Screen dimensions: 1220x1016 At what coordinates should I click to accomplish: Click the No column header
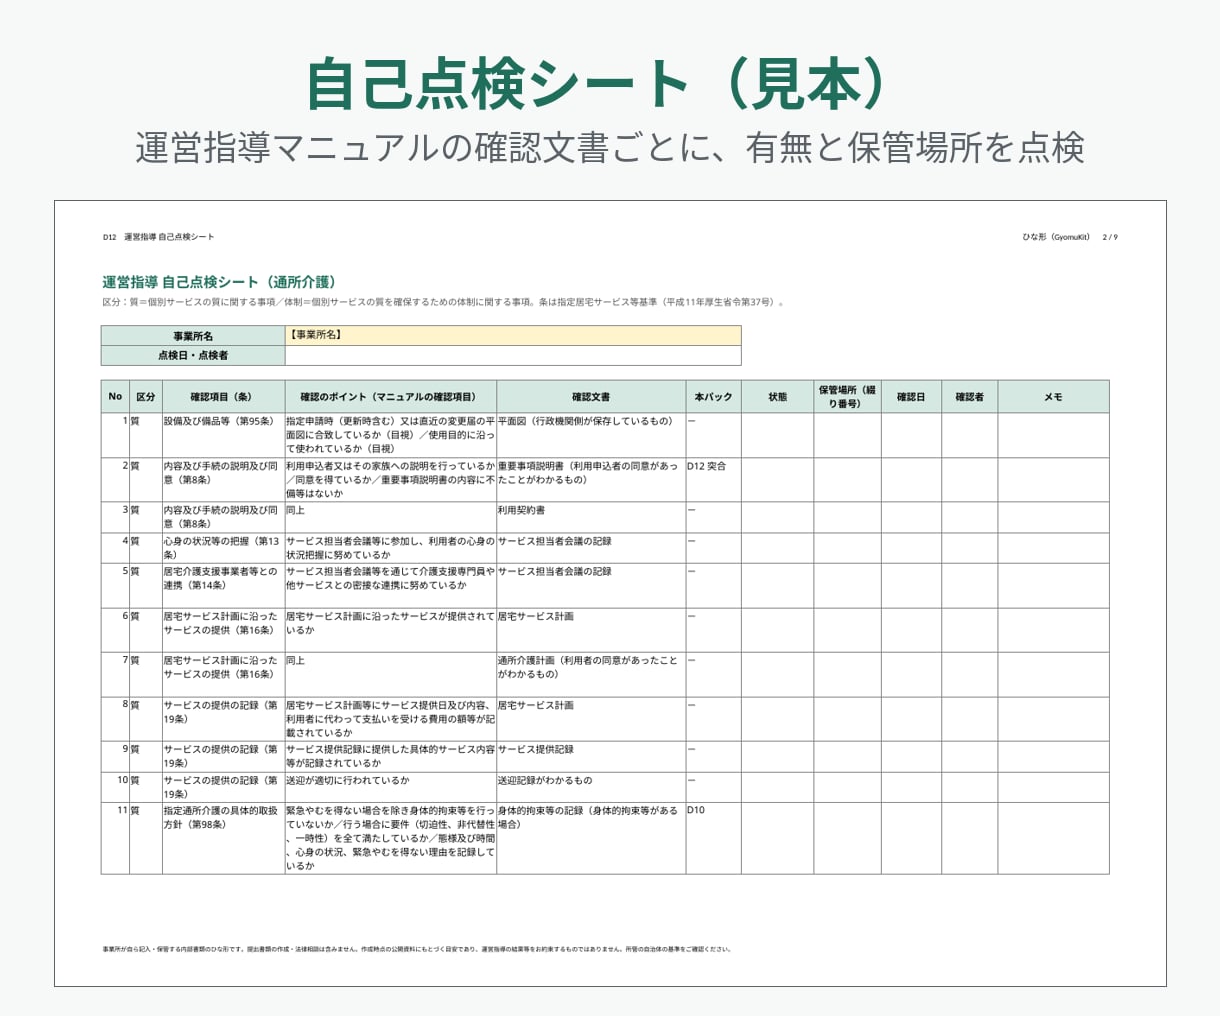click(x=115, y=396)
